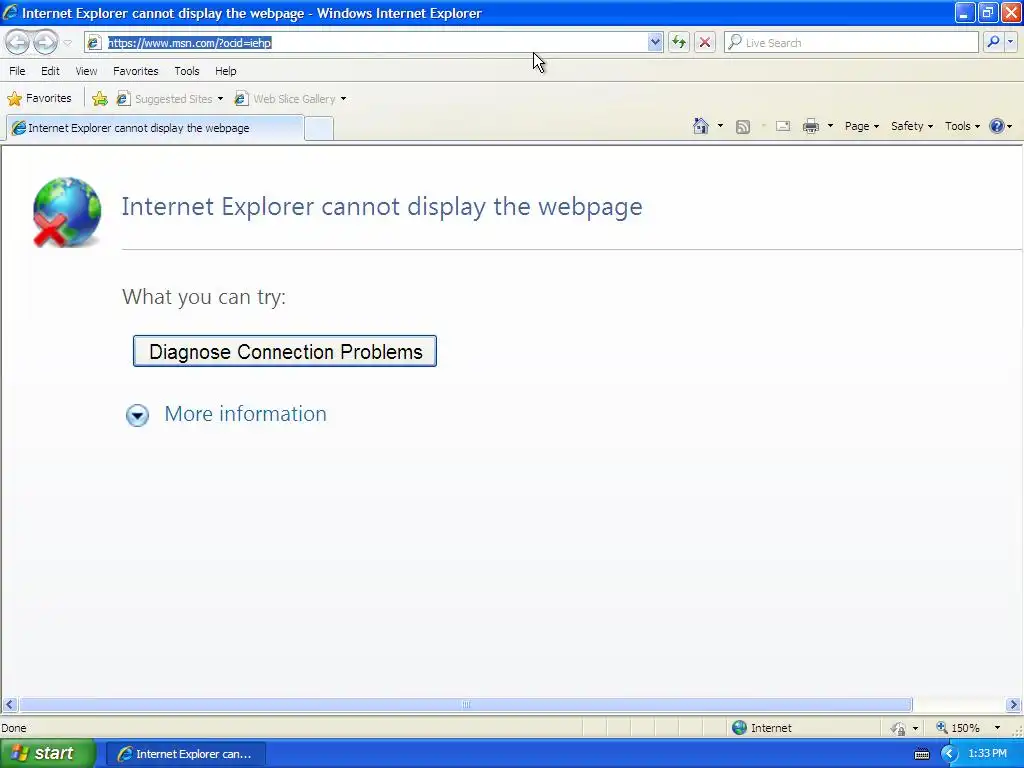1024x768 pixels.
Task: Open Web Slice Gallery favorites link
Action: tap(286, 99)
